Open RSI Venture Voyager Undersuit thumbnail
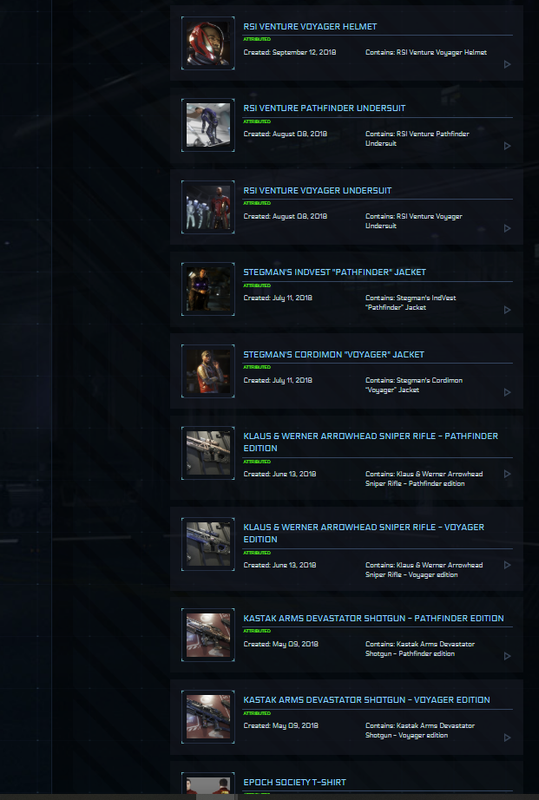Viewport: 539px width, 800px height. coord(208,207)
